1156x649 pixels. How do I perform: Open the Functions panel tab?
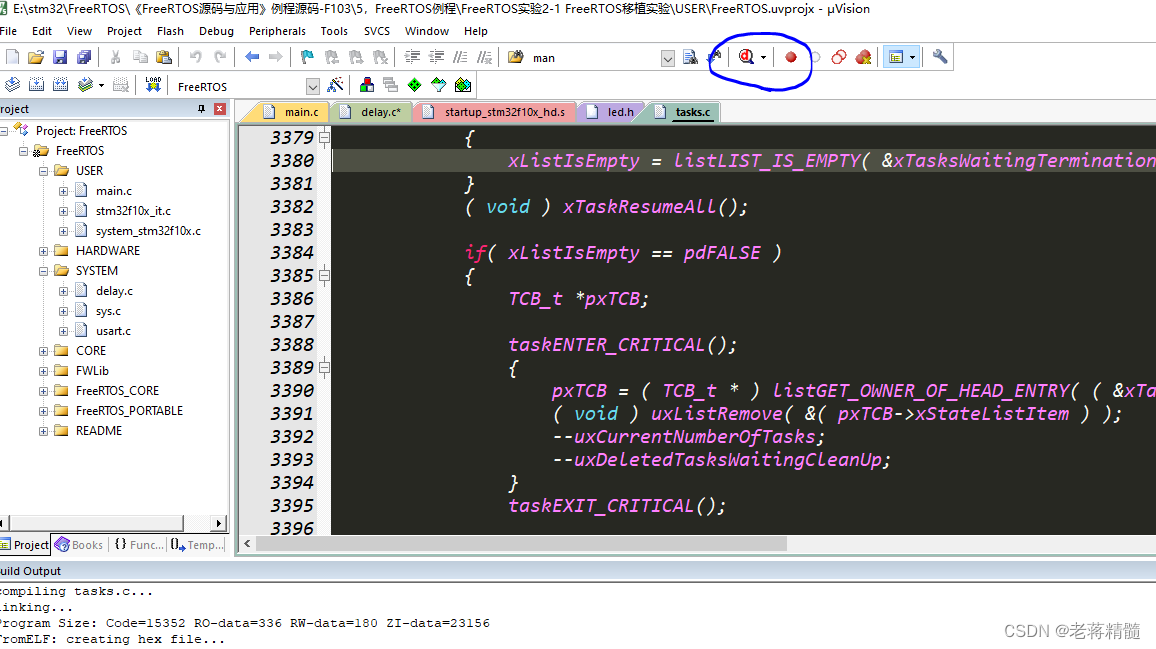click(139, 545)
